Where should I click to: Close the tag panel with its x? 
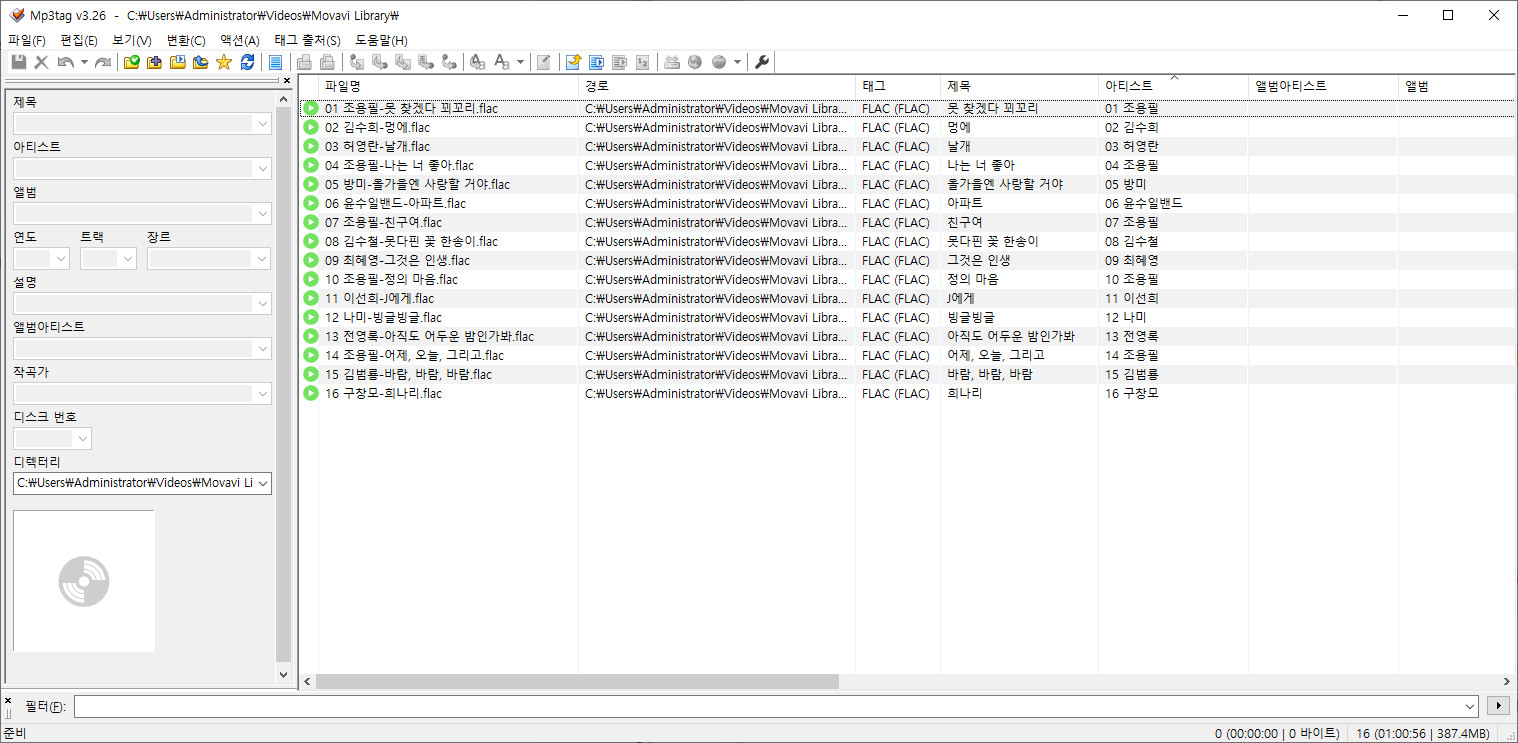(x=287, y=80)
